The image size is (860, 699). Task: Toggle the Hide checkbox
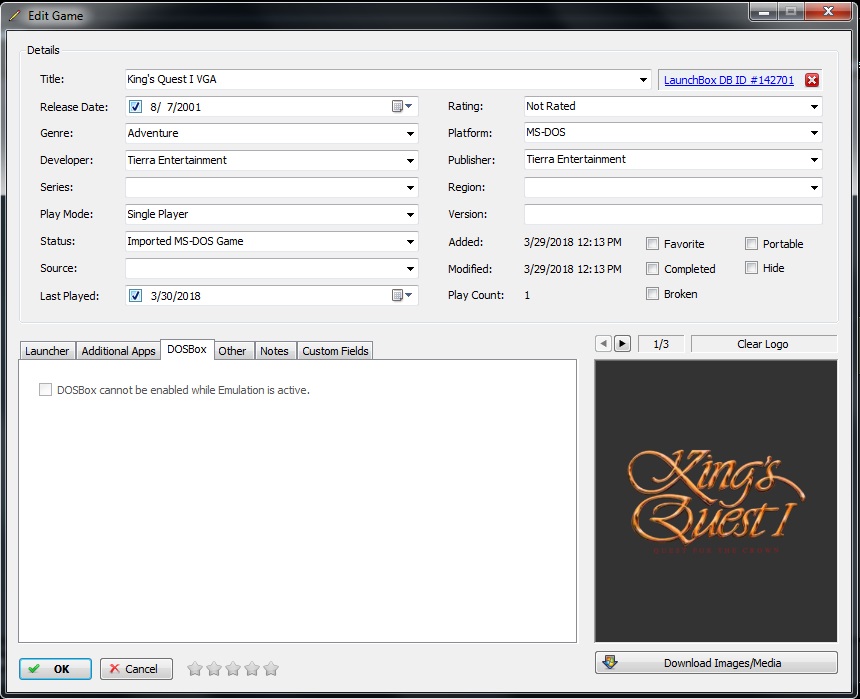pos(751,268)
